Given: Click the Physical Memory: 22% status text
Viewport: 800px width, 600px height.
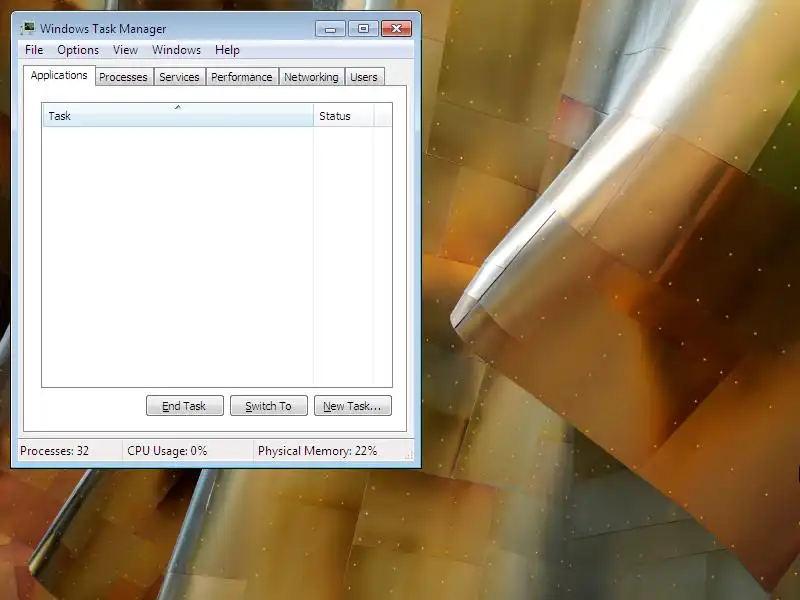Looking at the screenshot, I should 317,451.
